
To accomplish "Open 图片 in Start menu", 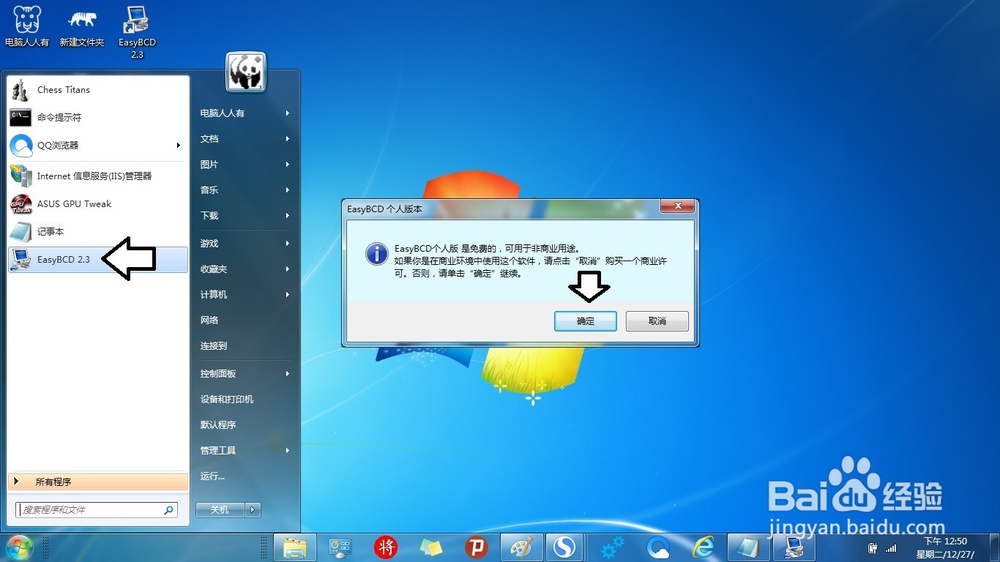I will (246, 164).
